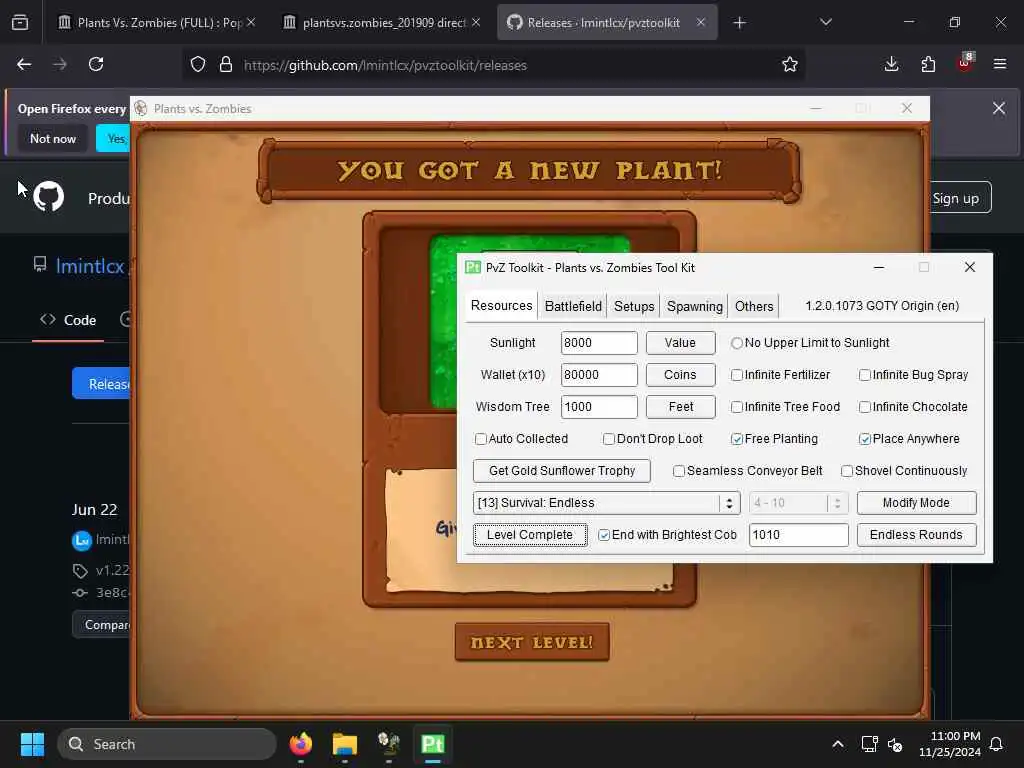Open a new browser tab
Screen dimensions: 1024x768
pyautogui.click(x=739, y=23)
